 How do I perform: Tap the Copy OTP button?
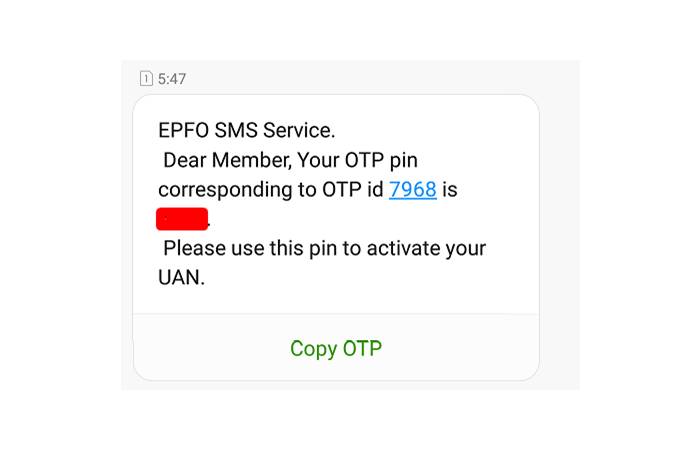pyautogui.click(x=336, y=348)
